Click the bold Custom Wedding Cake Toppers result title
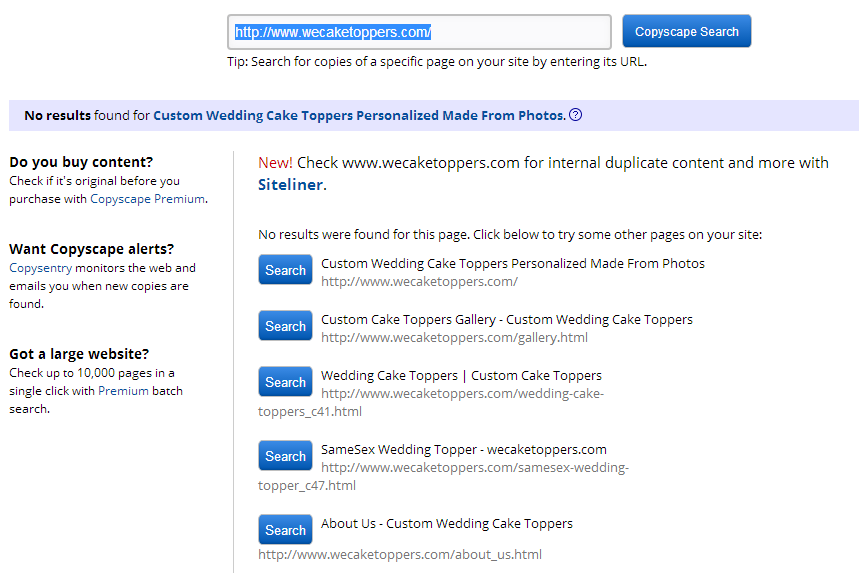859x585 pixels. [x=358, y=116]
